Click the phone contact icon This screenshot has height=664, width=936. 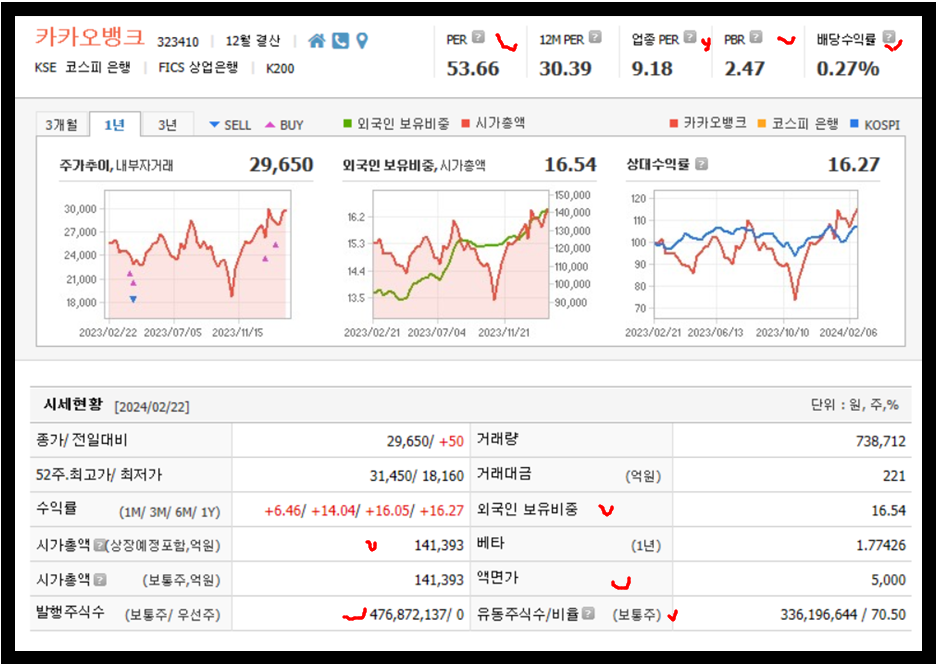point(340,41)
